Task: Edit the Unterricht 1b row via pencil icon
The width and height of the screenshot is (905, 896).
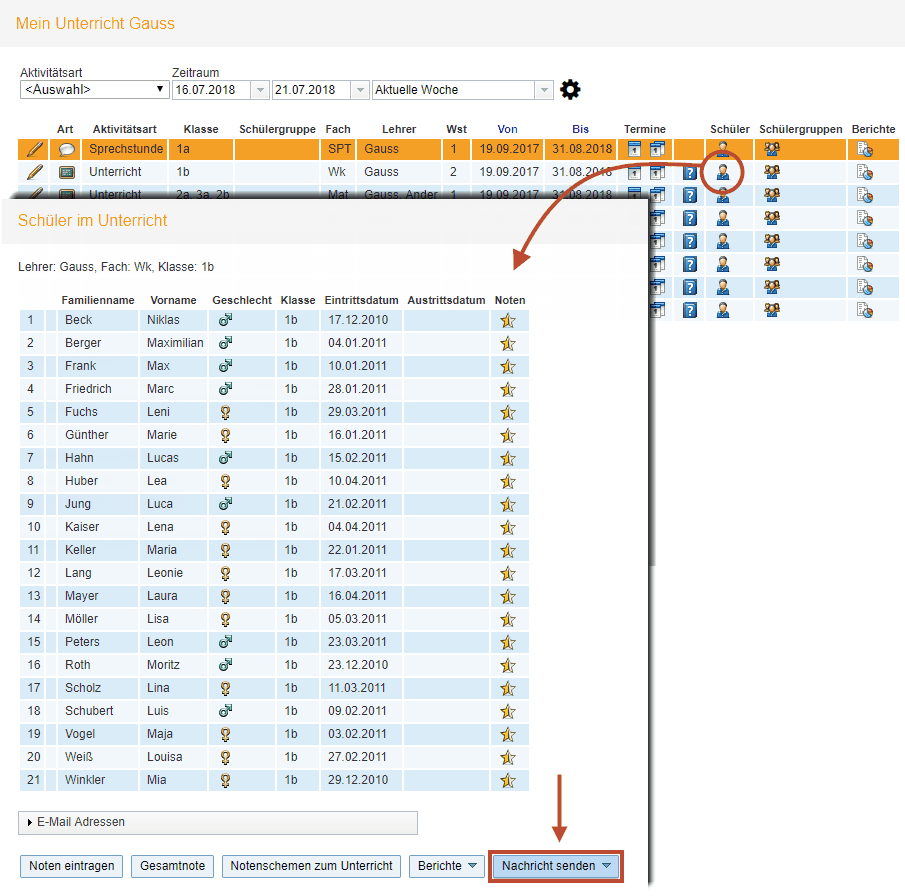Action: tap(34, 172)
